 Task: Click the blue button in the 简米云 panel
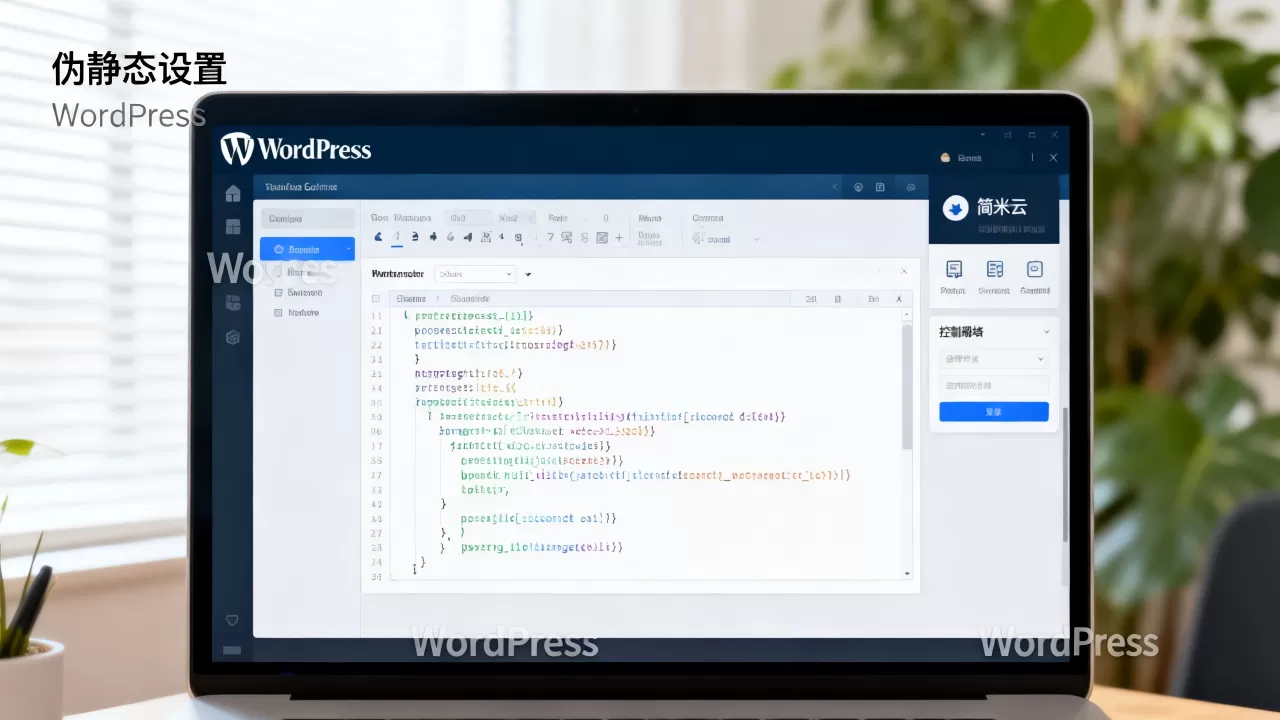coord(994,412)
